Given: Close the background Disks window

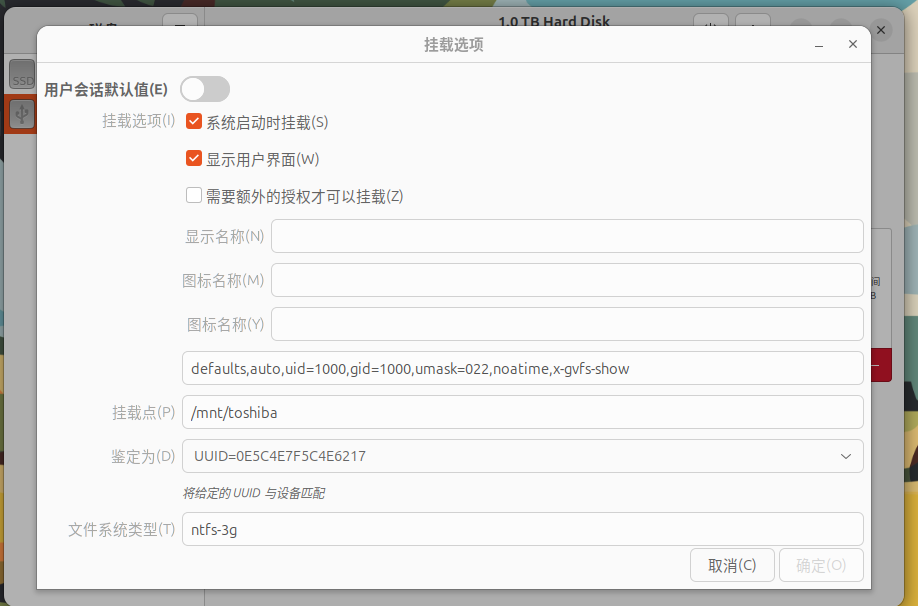Looking at the screenshot, I should [x=880, y=31].
